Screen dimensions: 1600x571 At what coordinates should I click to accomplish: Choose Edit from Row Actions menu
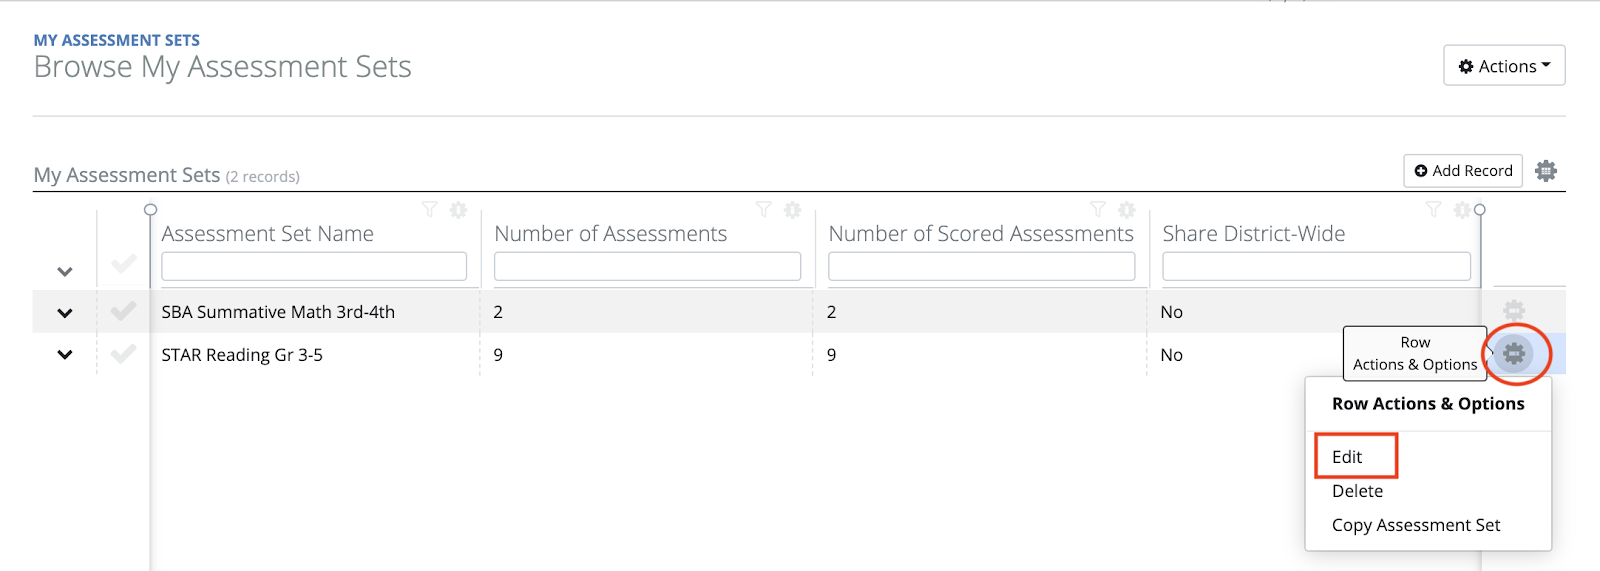1347,457
